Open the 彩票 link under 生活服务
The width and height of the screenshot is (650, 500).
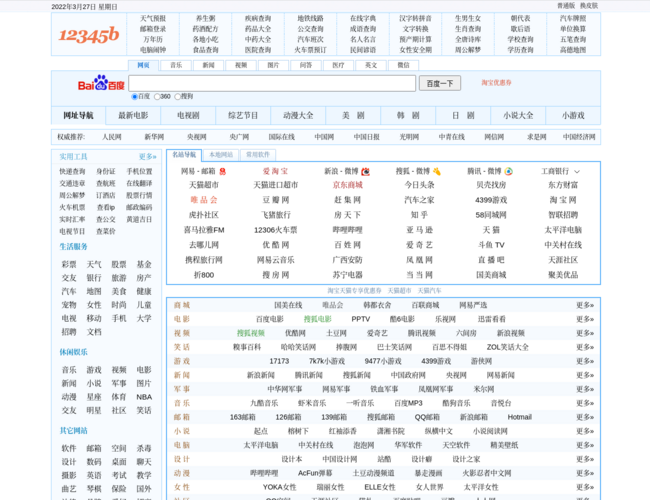click(x=69, y=265)
